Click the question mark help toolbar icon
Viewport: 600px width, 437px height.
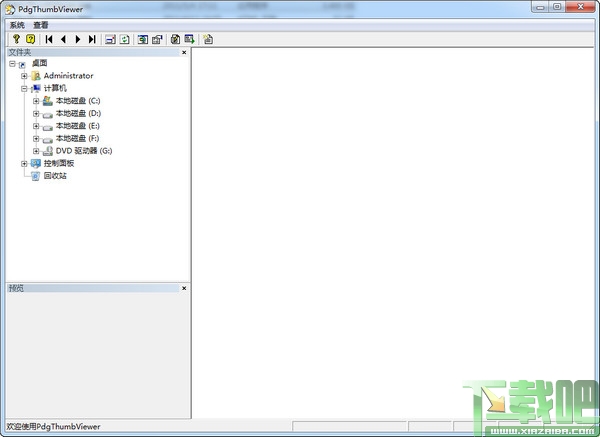(x=16, y=39)
